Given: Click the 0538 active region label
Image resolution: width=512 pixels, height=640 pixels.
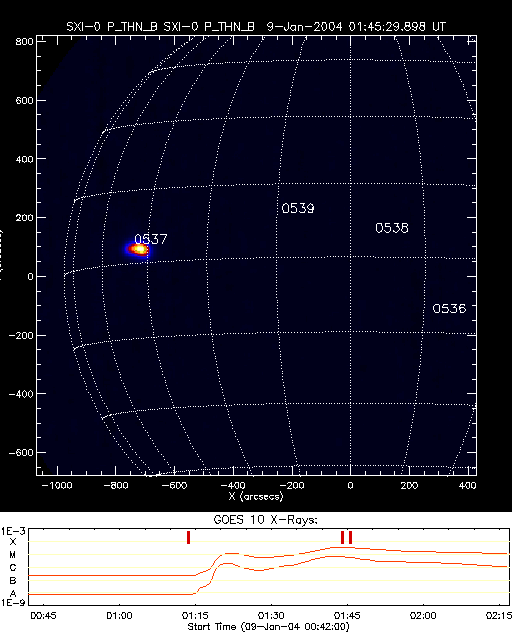Looking at the screenshot, I should [x=392, y=228].
